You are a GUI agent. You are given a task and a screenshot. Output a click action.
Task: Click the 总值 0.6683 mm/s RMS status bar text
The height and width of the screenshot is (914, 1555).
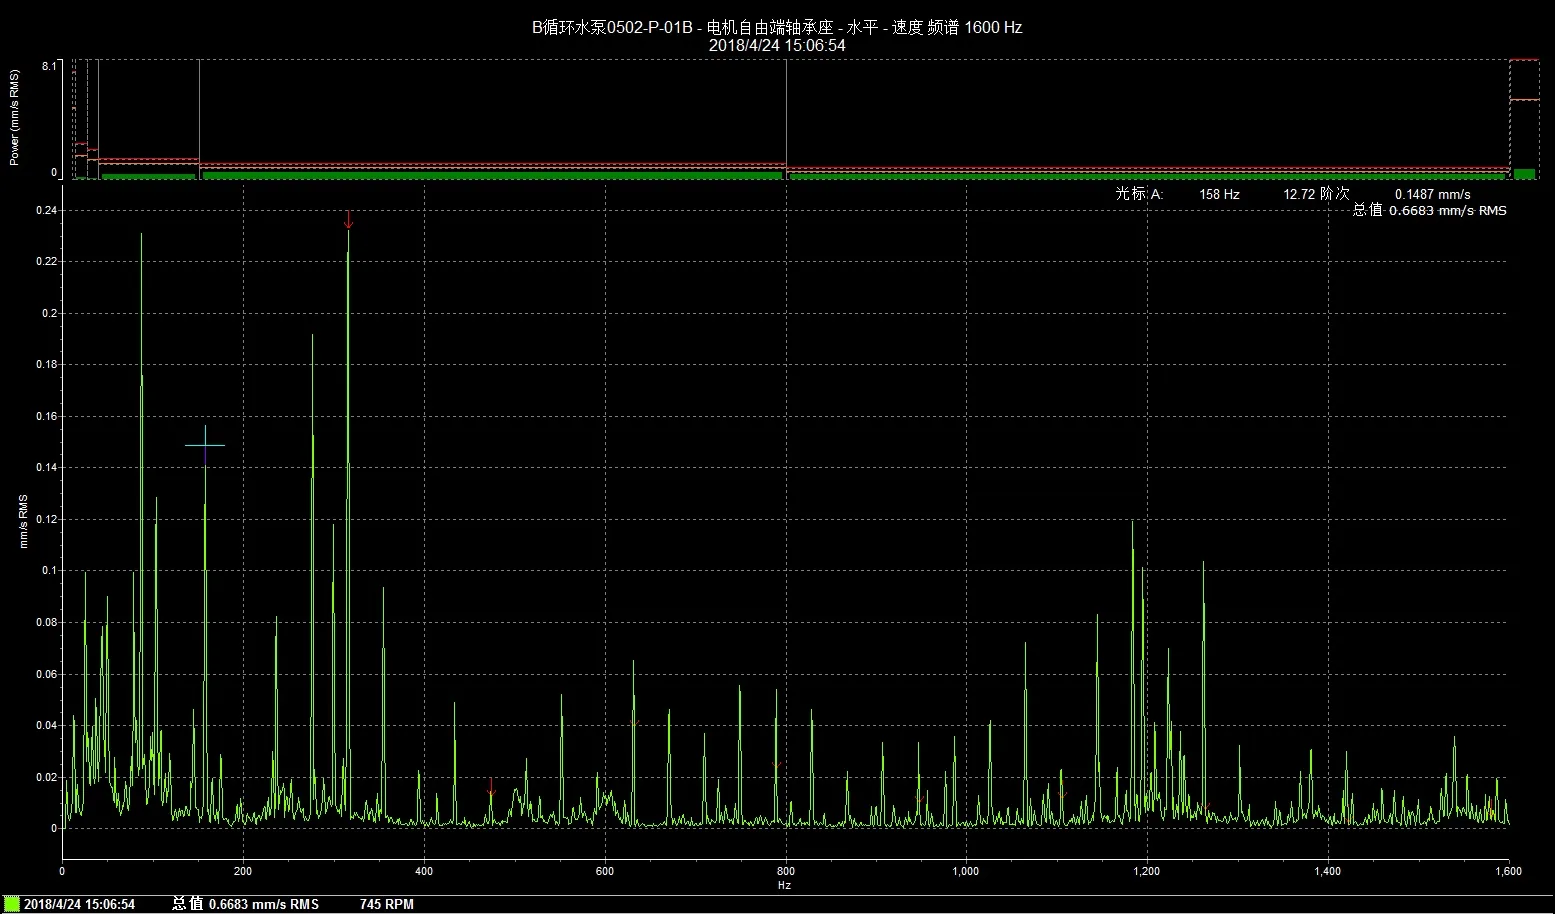[245, 904]
